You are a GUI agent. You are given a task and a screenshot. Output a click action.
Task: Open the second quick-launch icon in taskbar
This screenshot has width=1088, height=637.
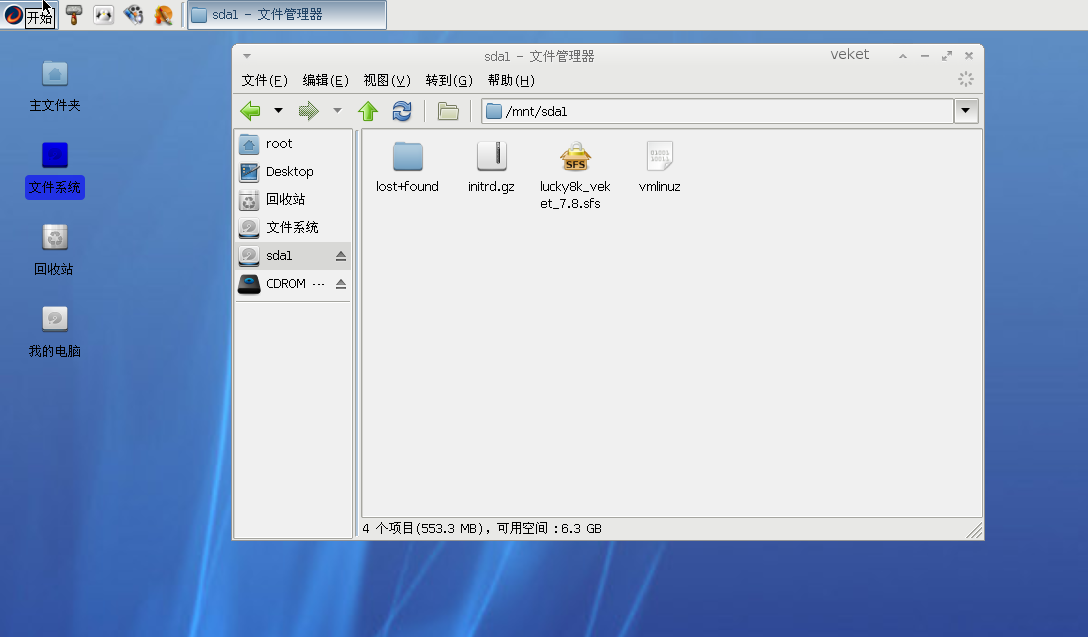[104, 15]
